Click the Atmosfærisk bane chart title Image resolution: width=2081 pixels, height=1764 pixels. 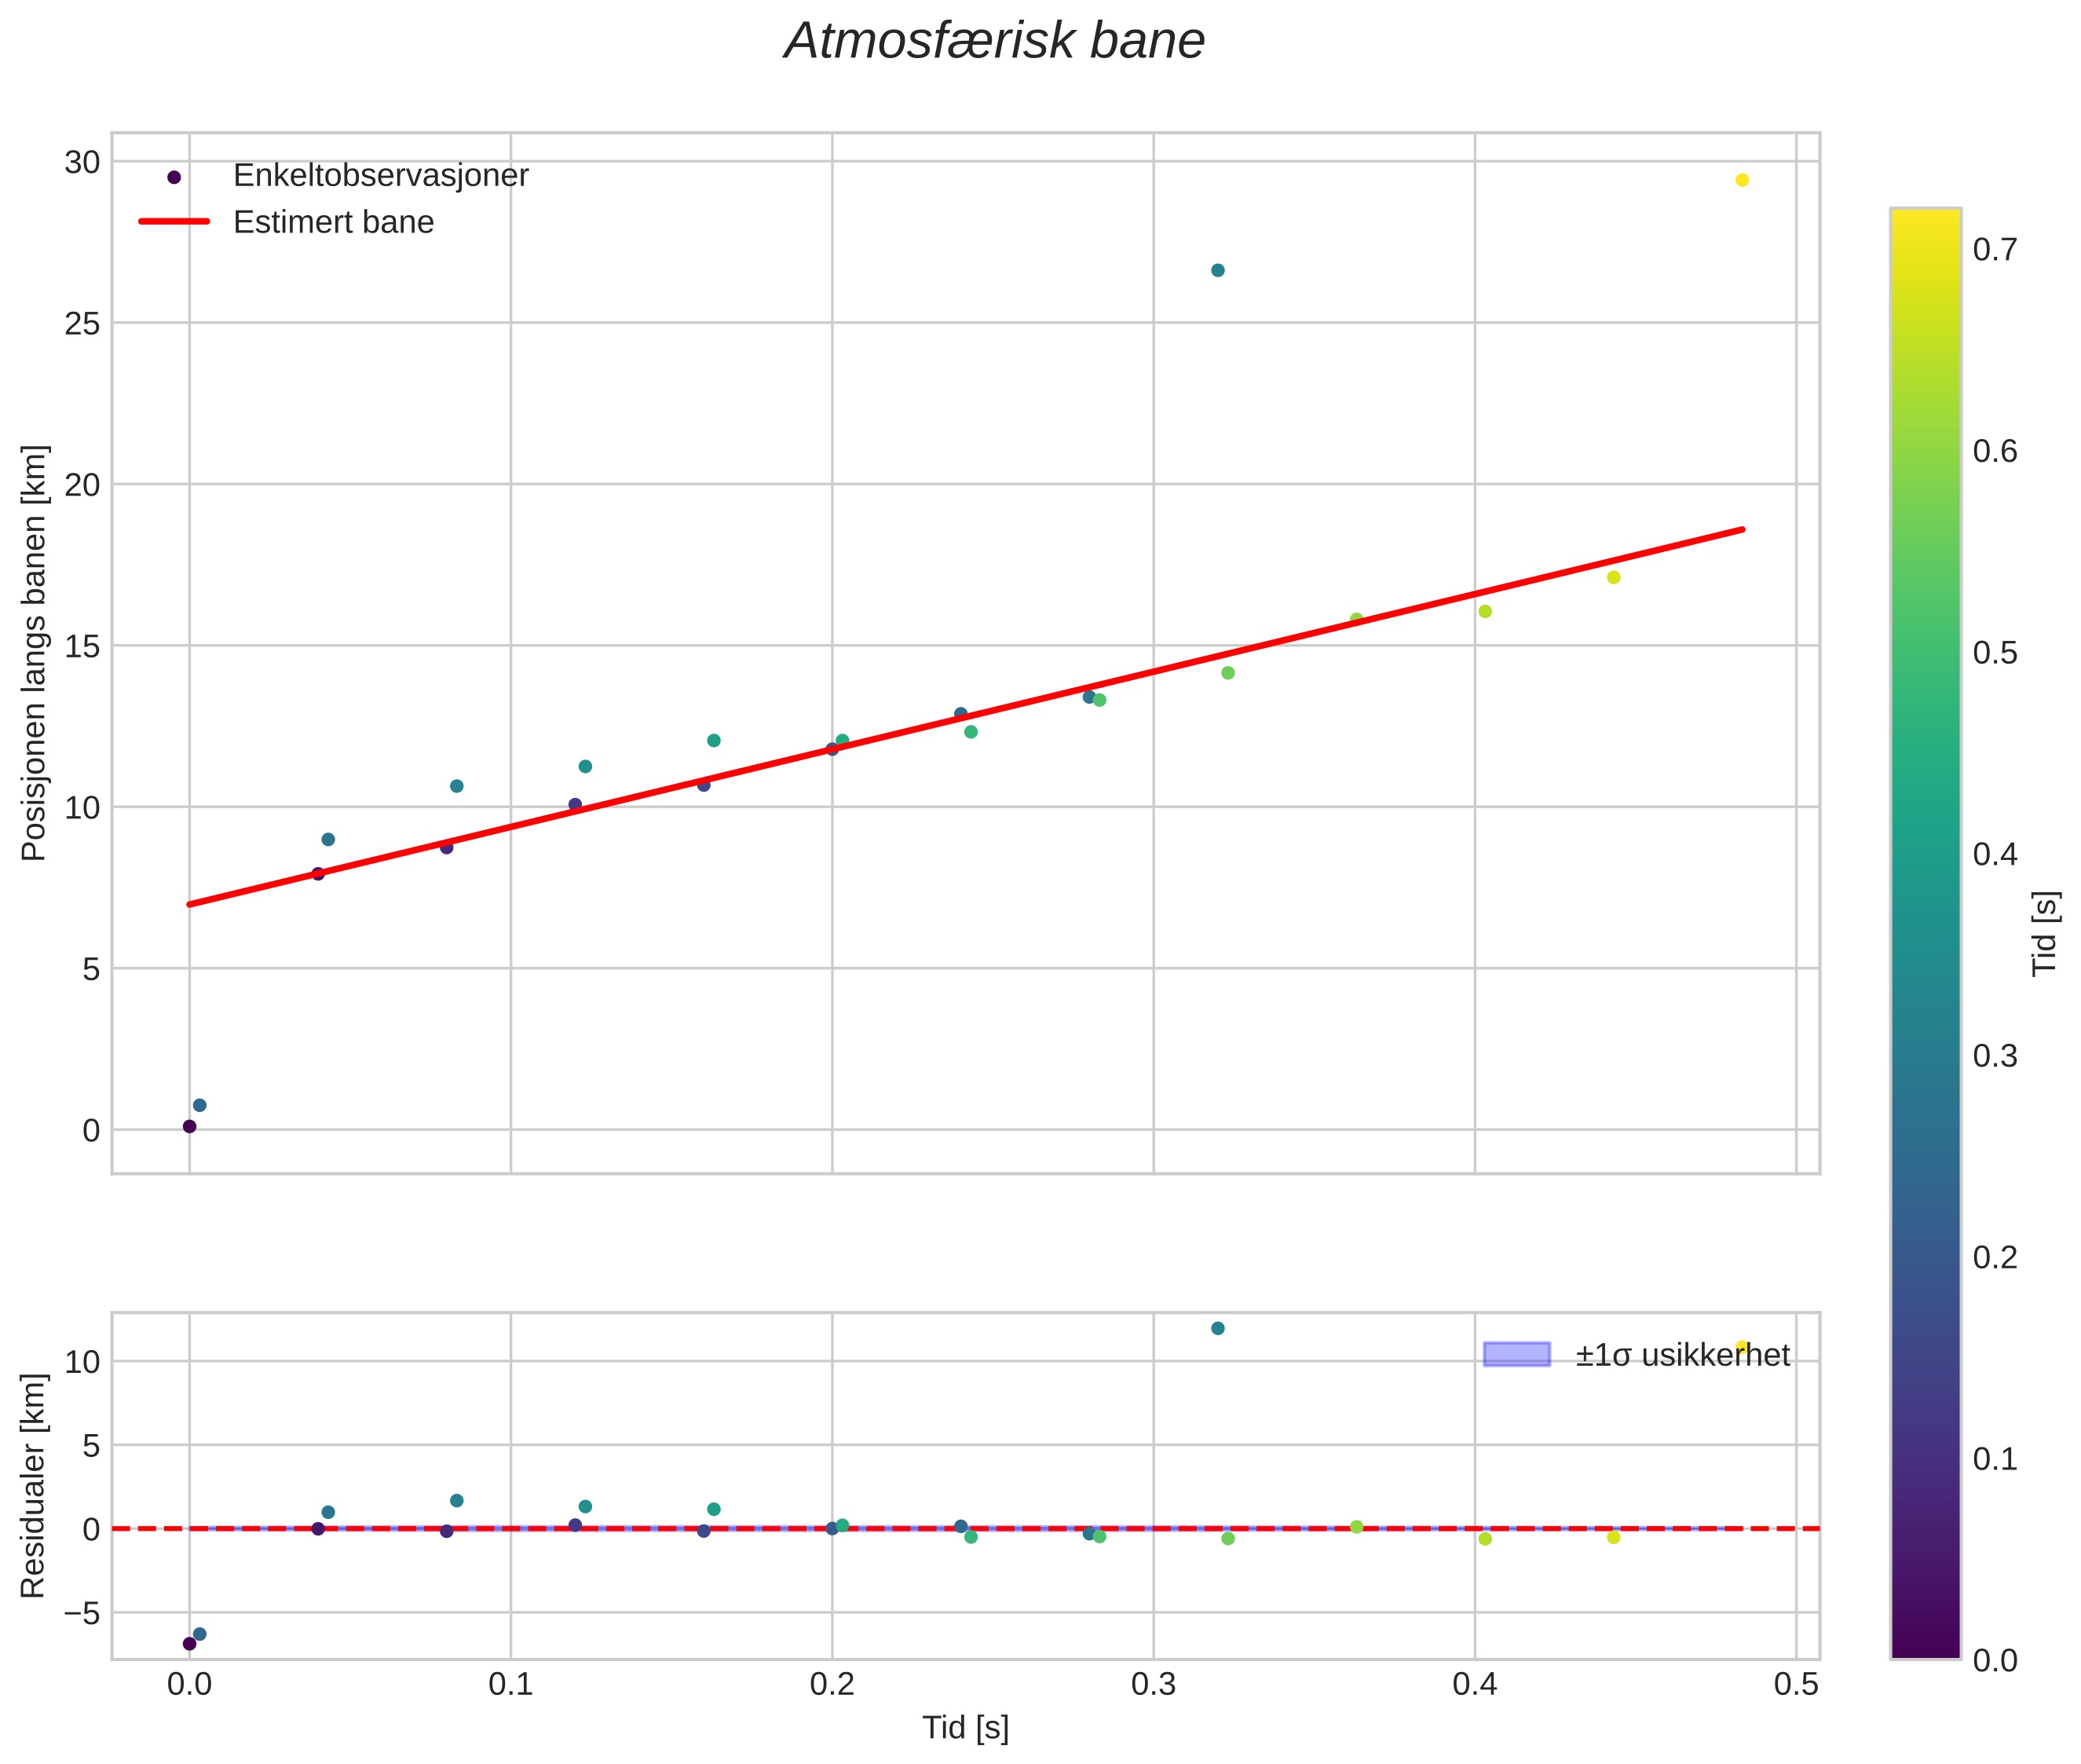[994, 41]
